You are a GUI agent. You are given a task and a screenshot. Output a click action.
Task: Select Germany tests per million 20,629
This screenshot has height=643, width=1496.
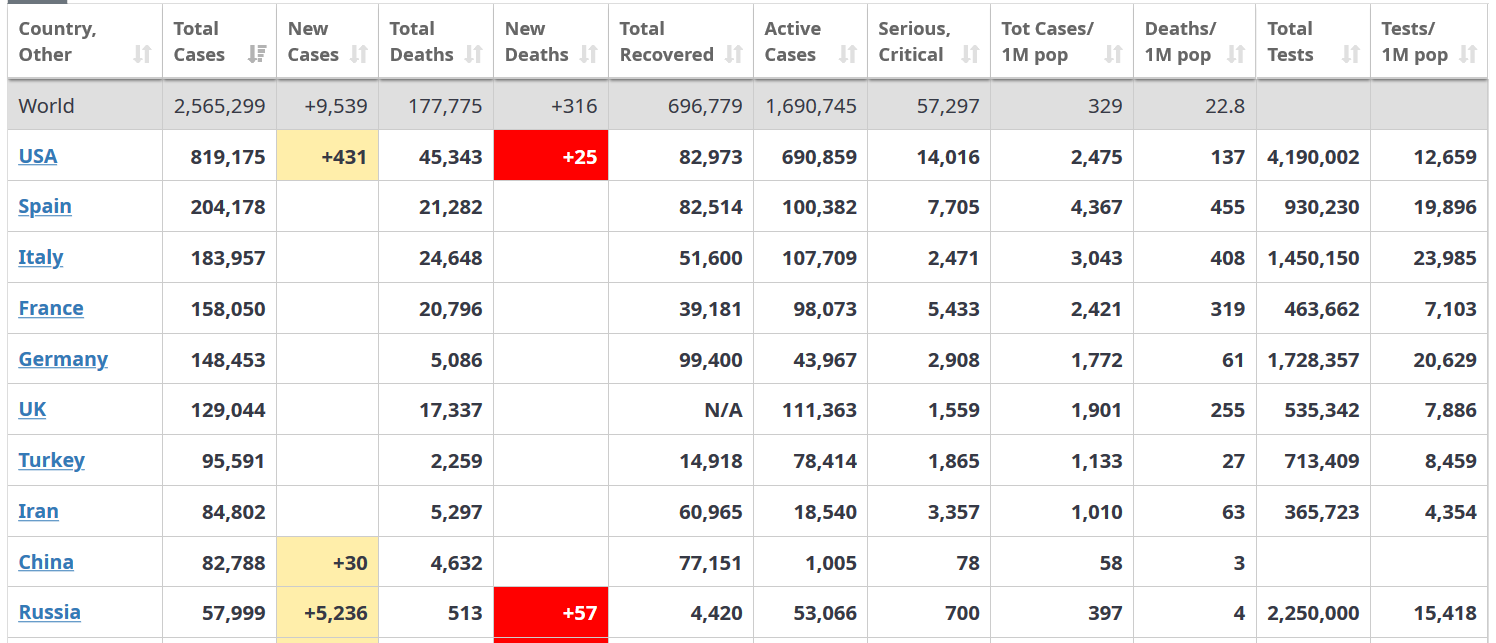(x=1445, y=360)
